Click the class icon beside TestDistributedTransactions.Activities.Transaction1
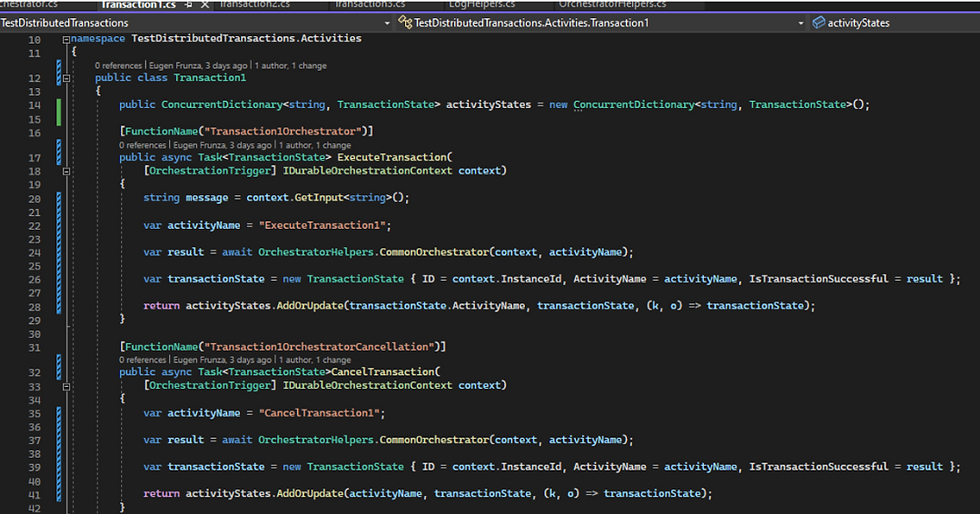Viewport: 980px width, 514px height. coord(405,23)
